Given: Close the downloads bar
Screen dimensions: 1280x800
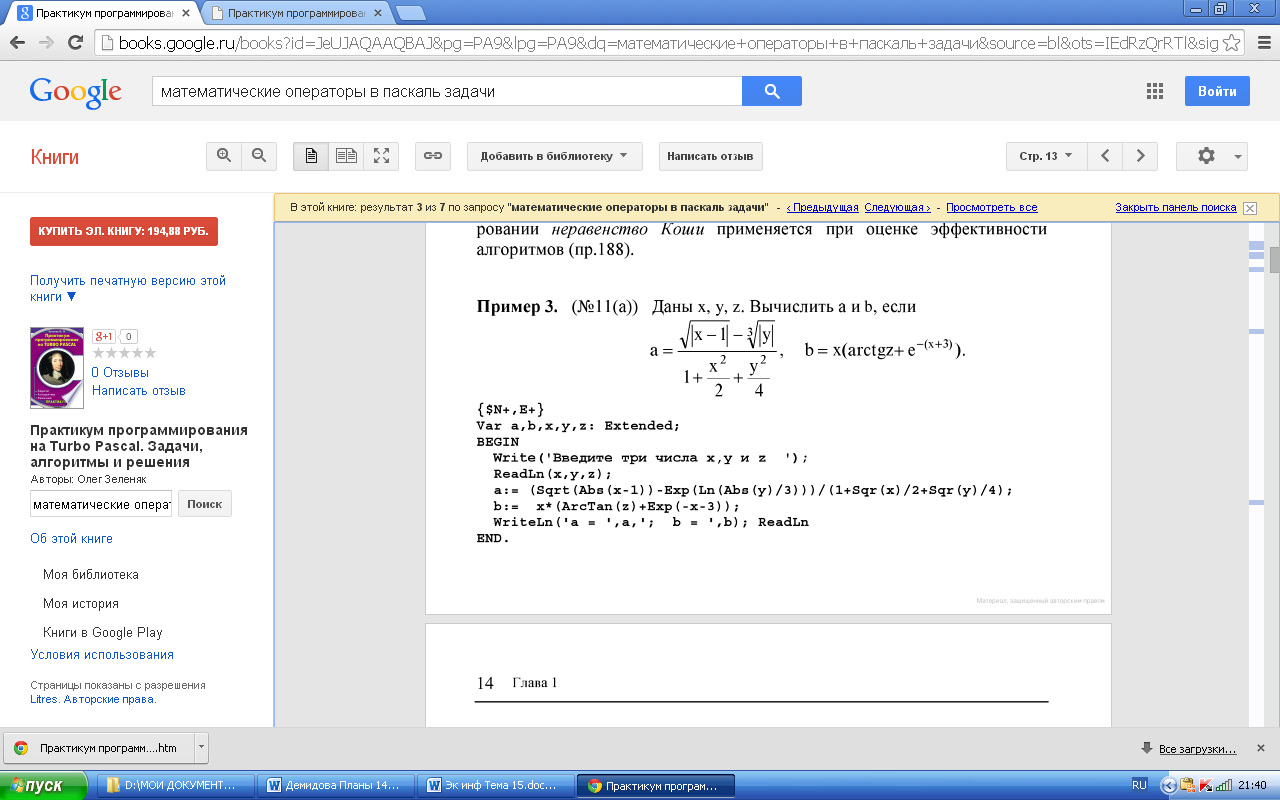Looking at the screenshot, I should [1262, 748].
